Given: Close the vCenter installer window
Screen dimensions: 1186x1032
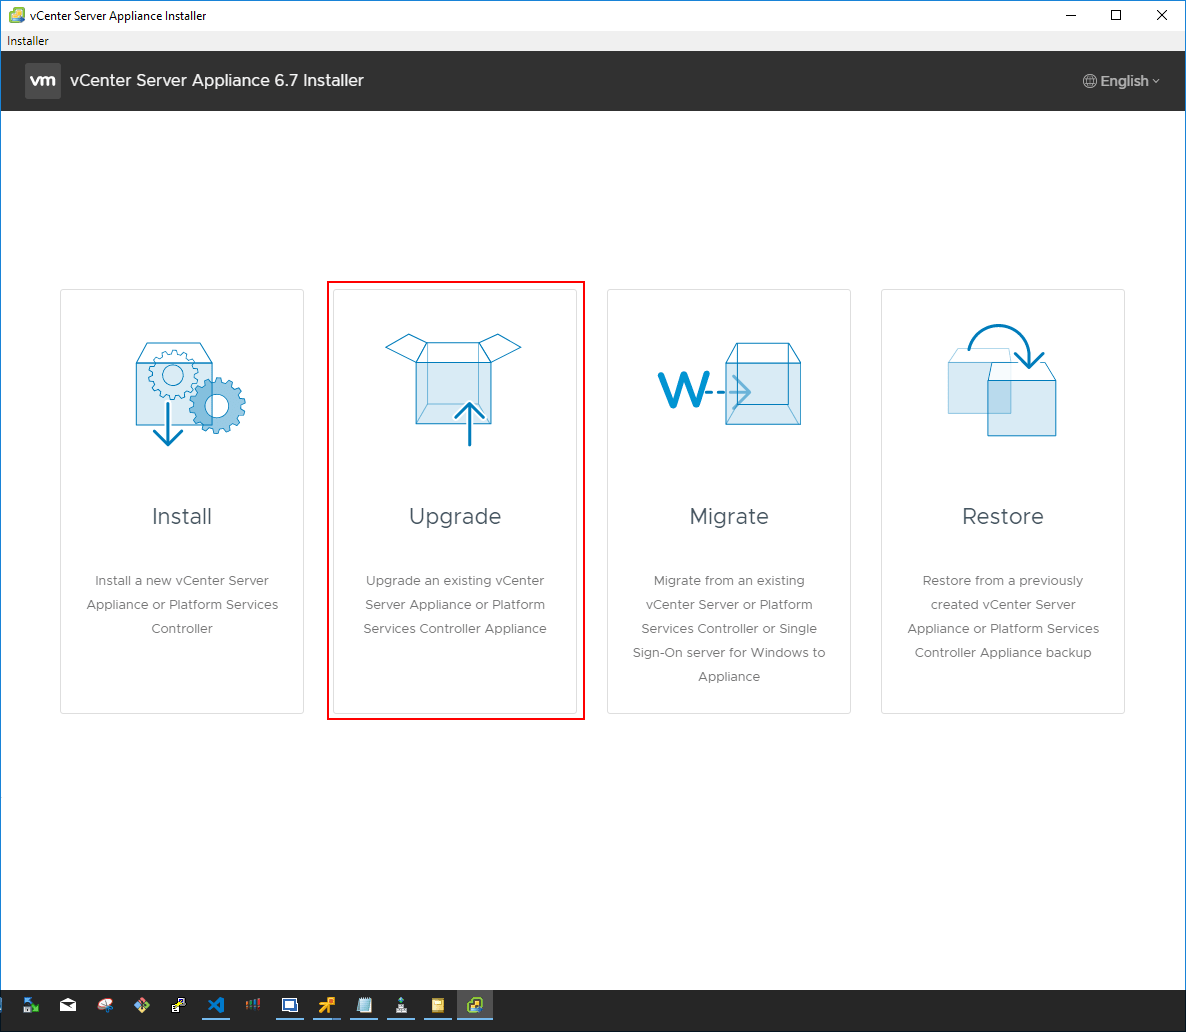Looking at the screenshot, I should pyautogui.click(x=1162, y=15).
